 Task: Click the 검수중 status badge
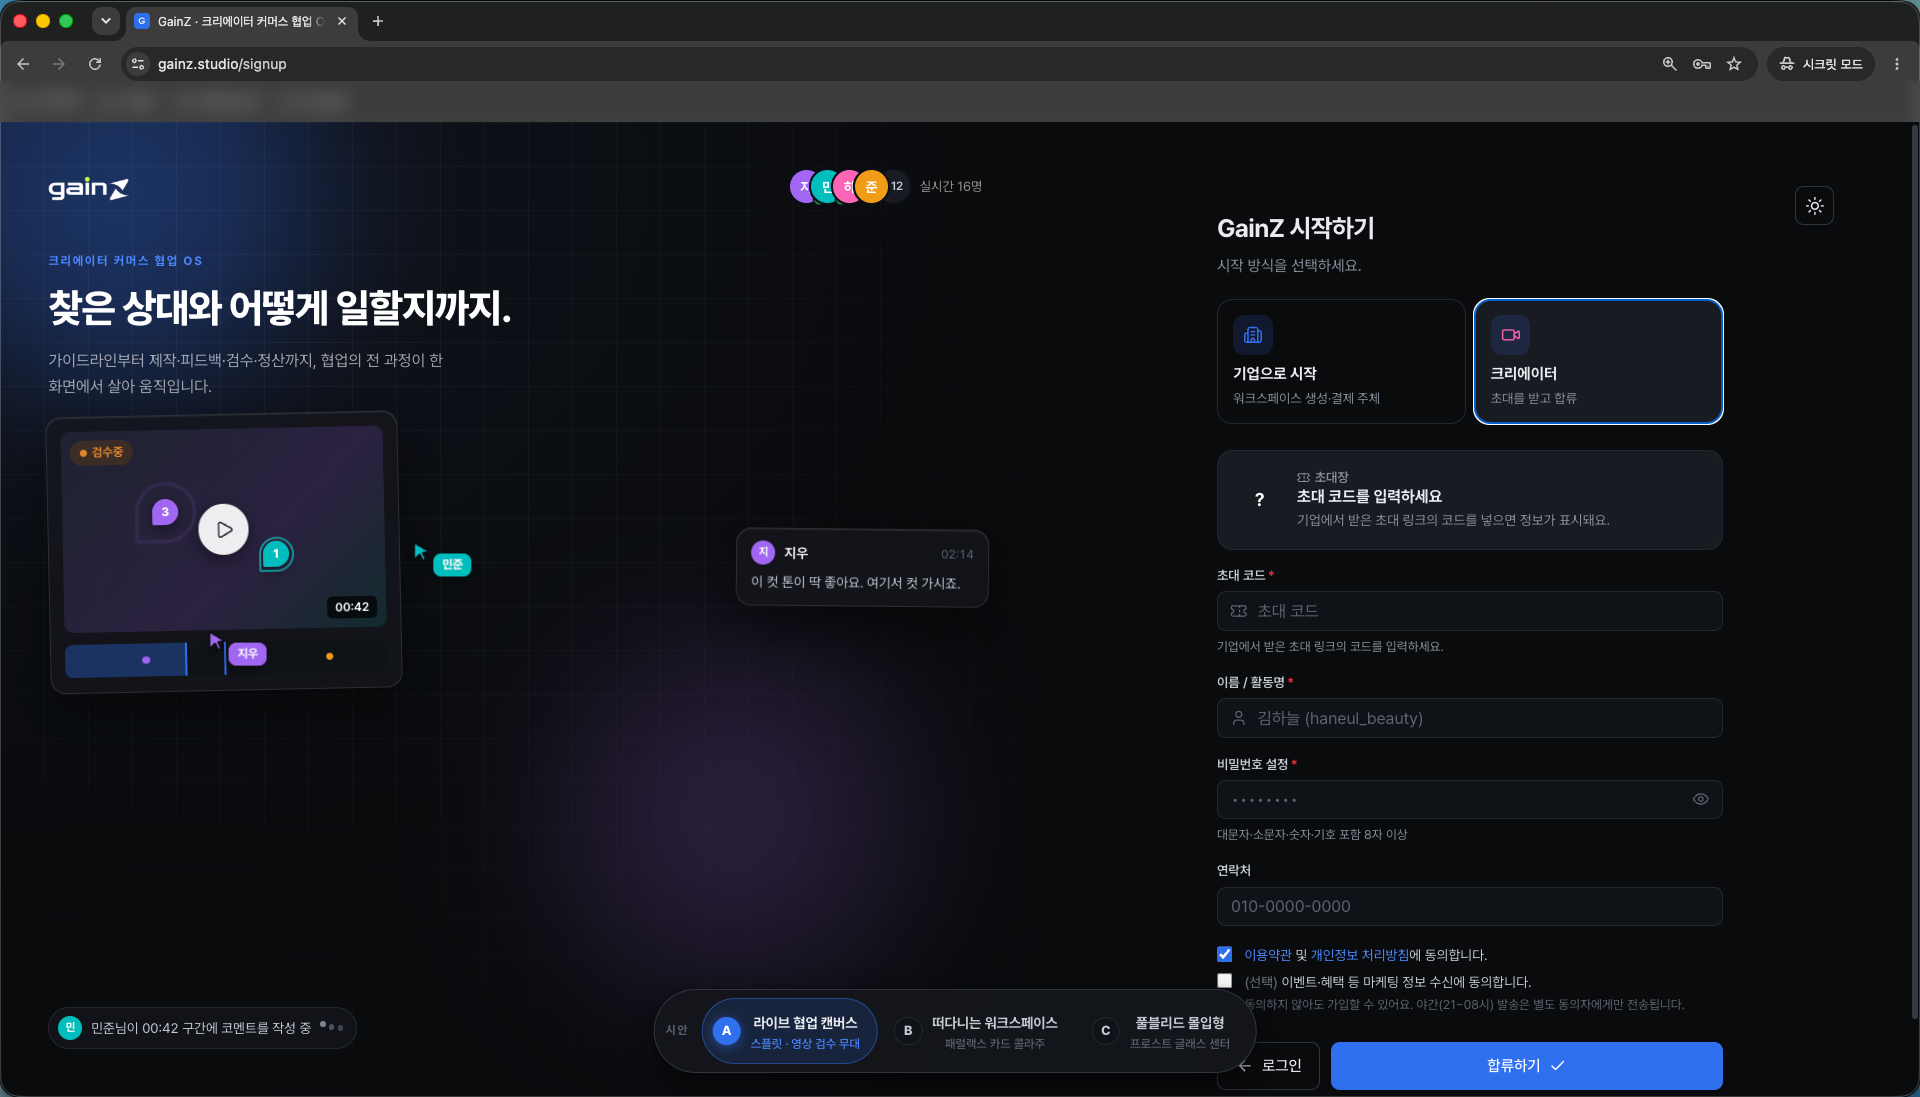point(101,452)
